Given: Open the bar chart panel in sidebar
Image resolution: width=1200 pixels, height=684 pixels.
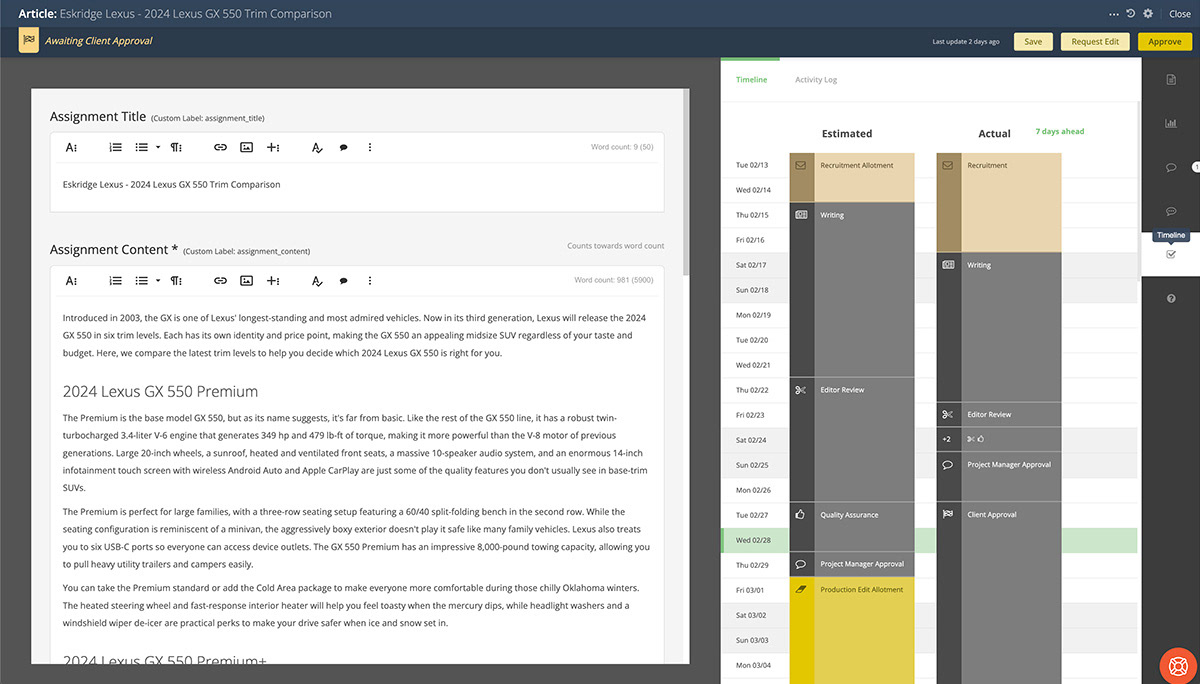Looking at the screenshot, I should tap(1171, 123).
